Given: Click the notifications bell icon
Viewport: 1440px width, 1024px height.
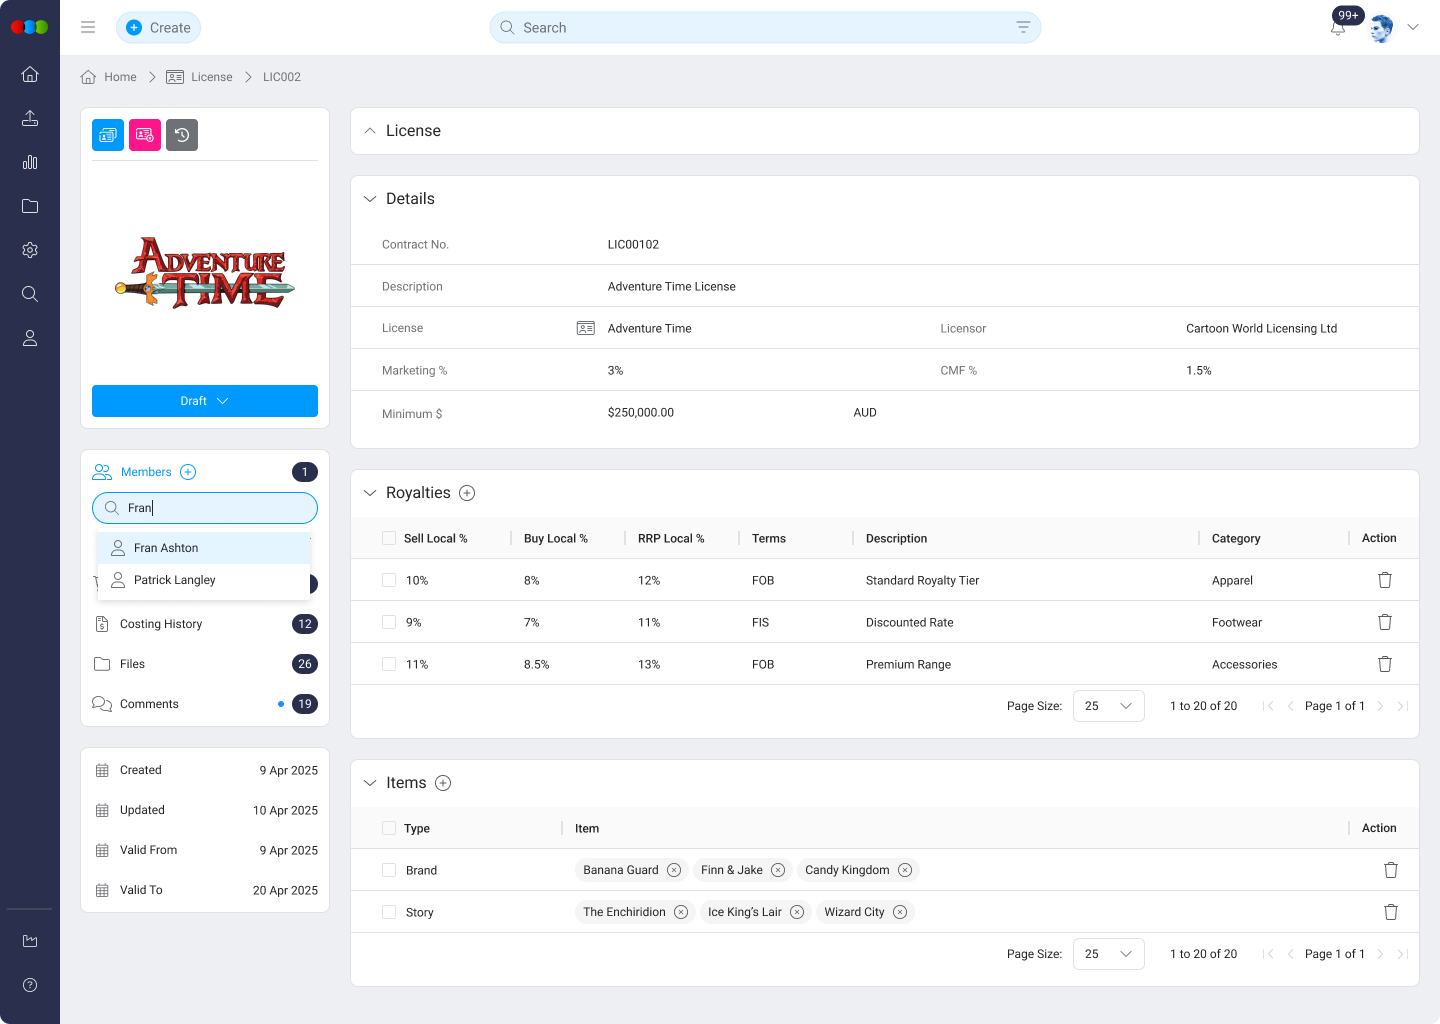Looking at the screenshot, I should tap(1337, 29).
